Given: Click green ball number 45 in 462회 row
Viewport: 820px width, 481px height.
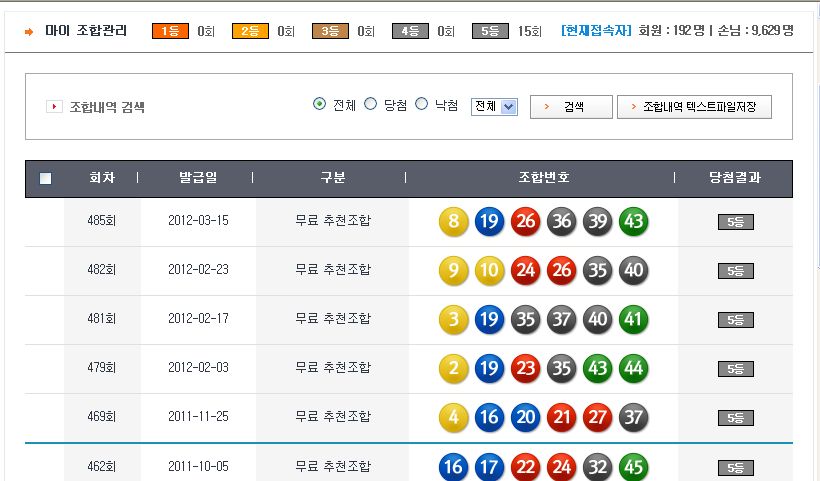Looking at the screenshot, I should (632, 467).
